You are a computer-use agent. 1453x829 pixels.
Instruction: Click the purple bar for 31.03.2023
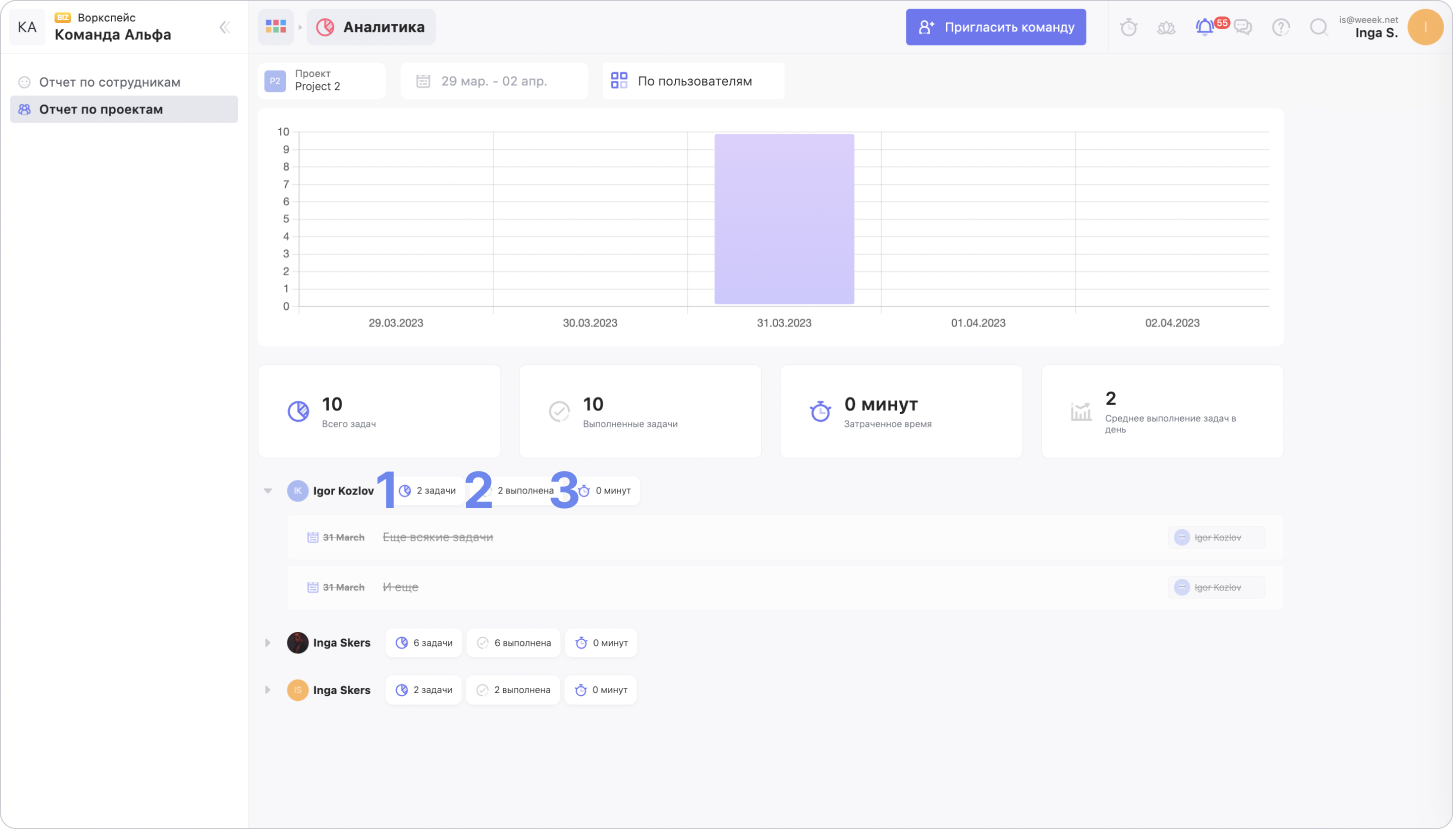click(x=784, y=219)
